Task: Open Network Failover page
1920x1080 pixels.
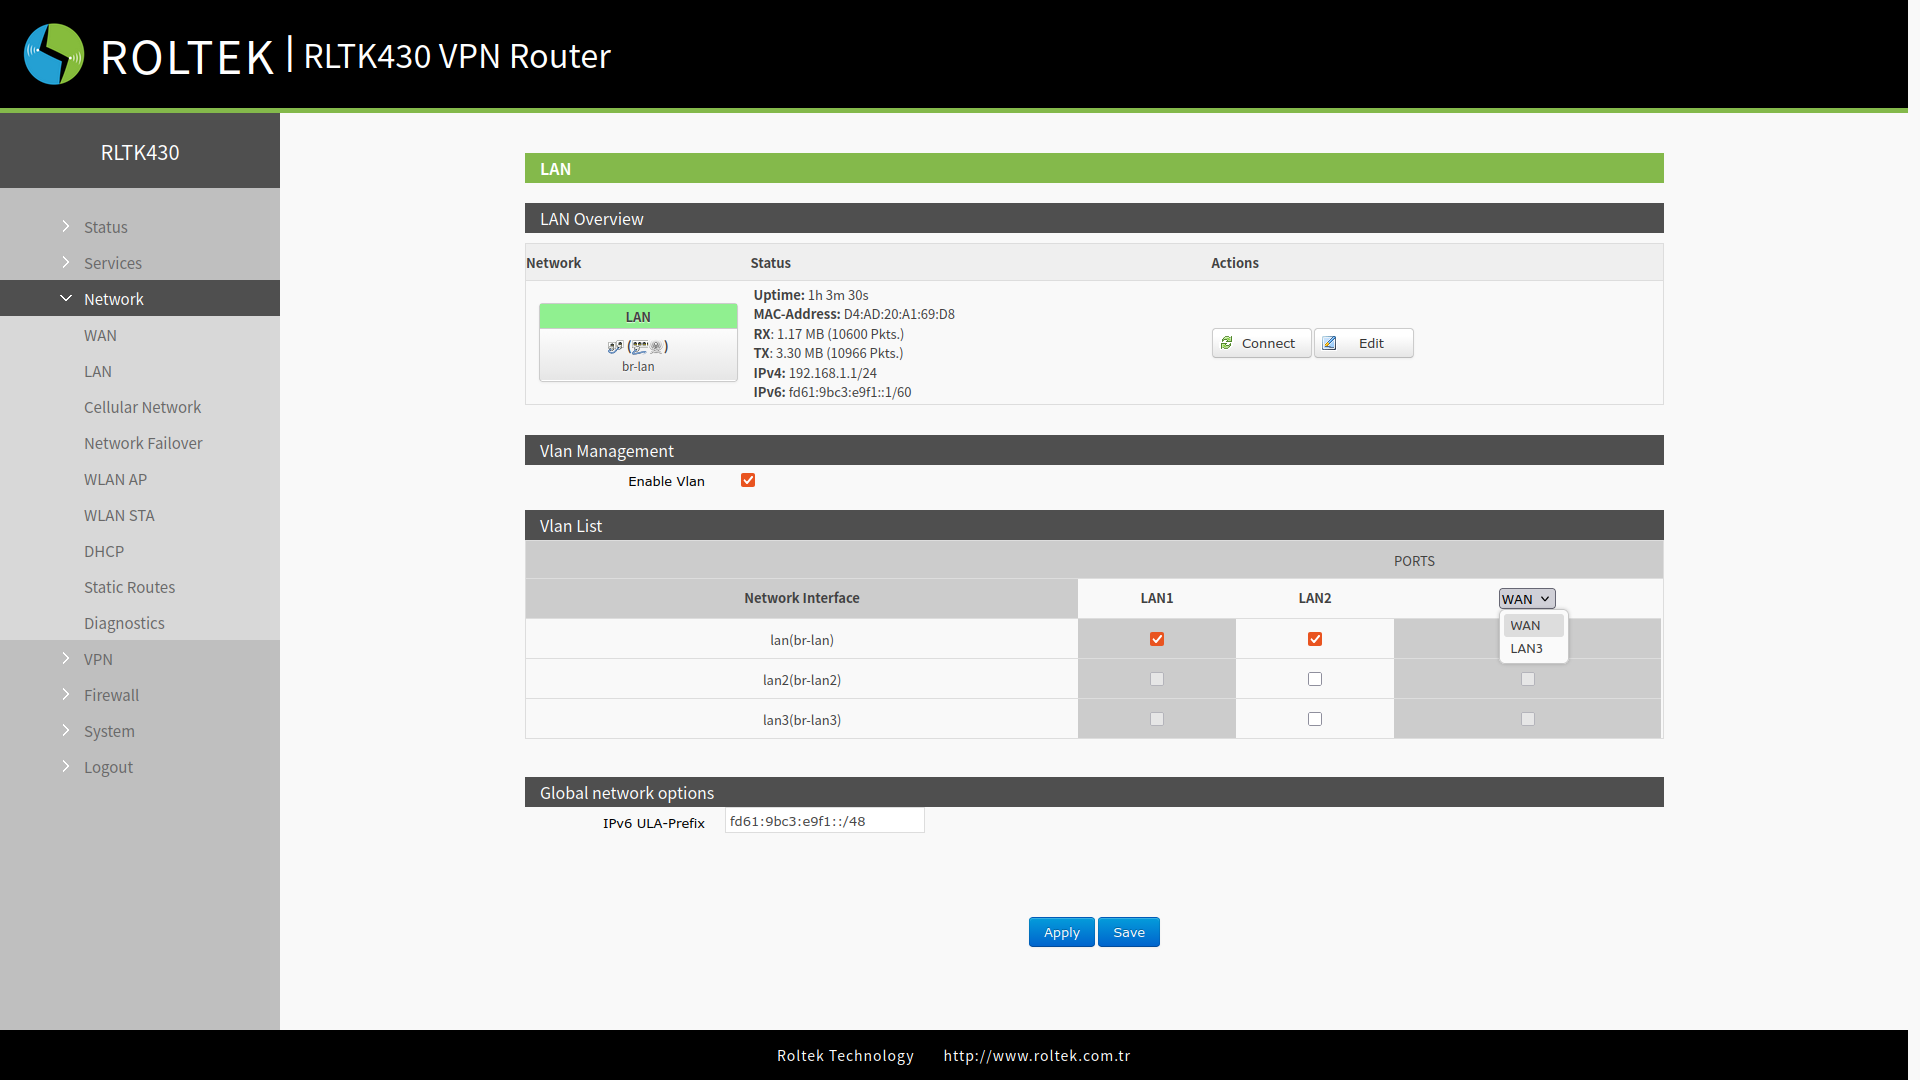Action: (x=143, y=443)
